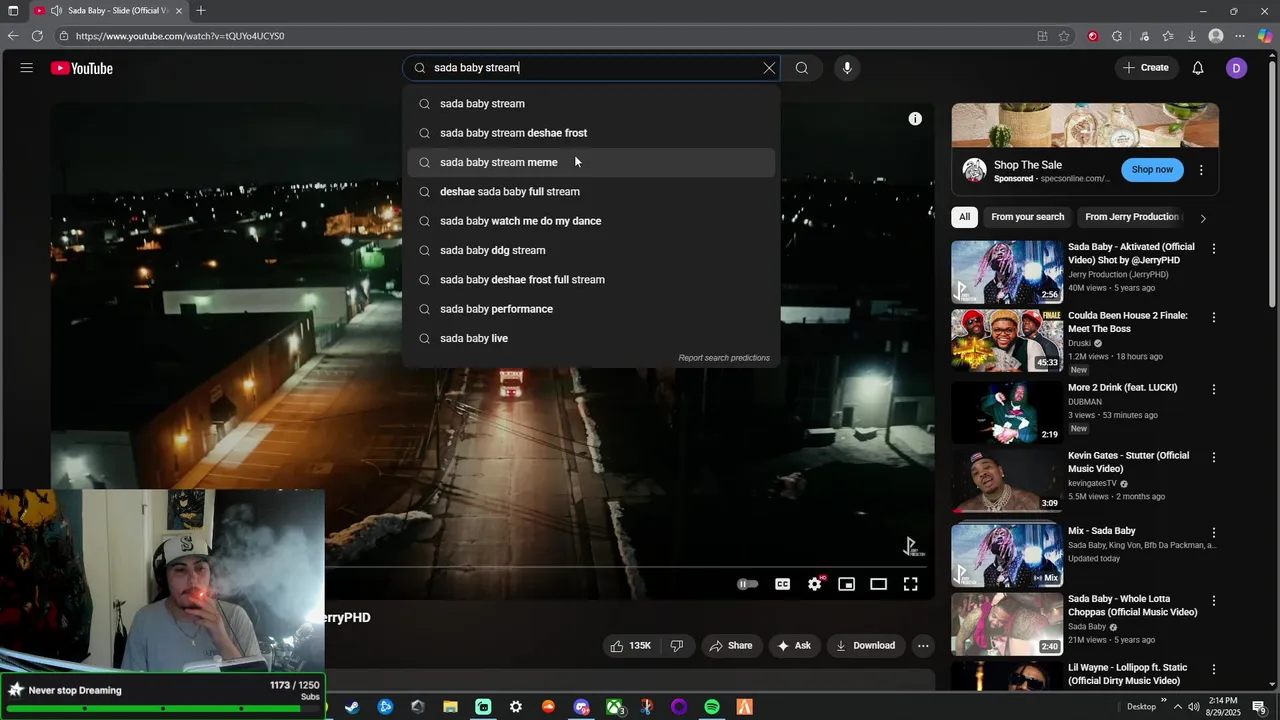Open the sponsored ad options menu
The image size is (1280, 720).
pos(1201,170)
